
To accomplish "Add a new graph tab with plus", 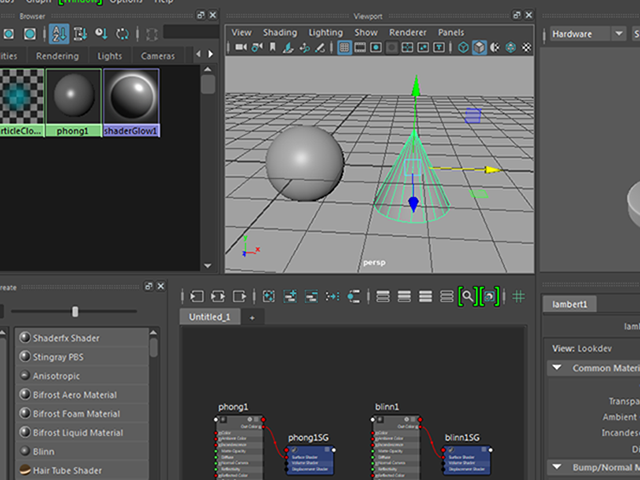I will pyautogui.click(x=252, y=318).
